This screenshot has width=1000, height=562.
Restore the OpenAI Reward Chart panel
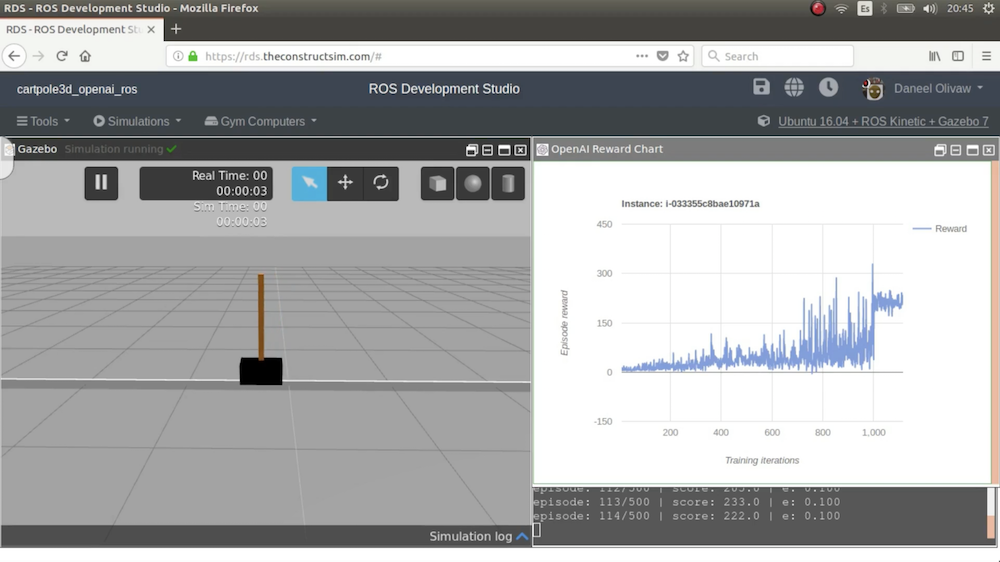coord(939,150)
